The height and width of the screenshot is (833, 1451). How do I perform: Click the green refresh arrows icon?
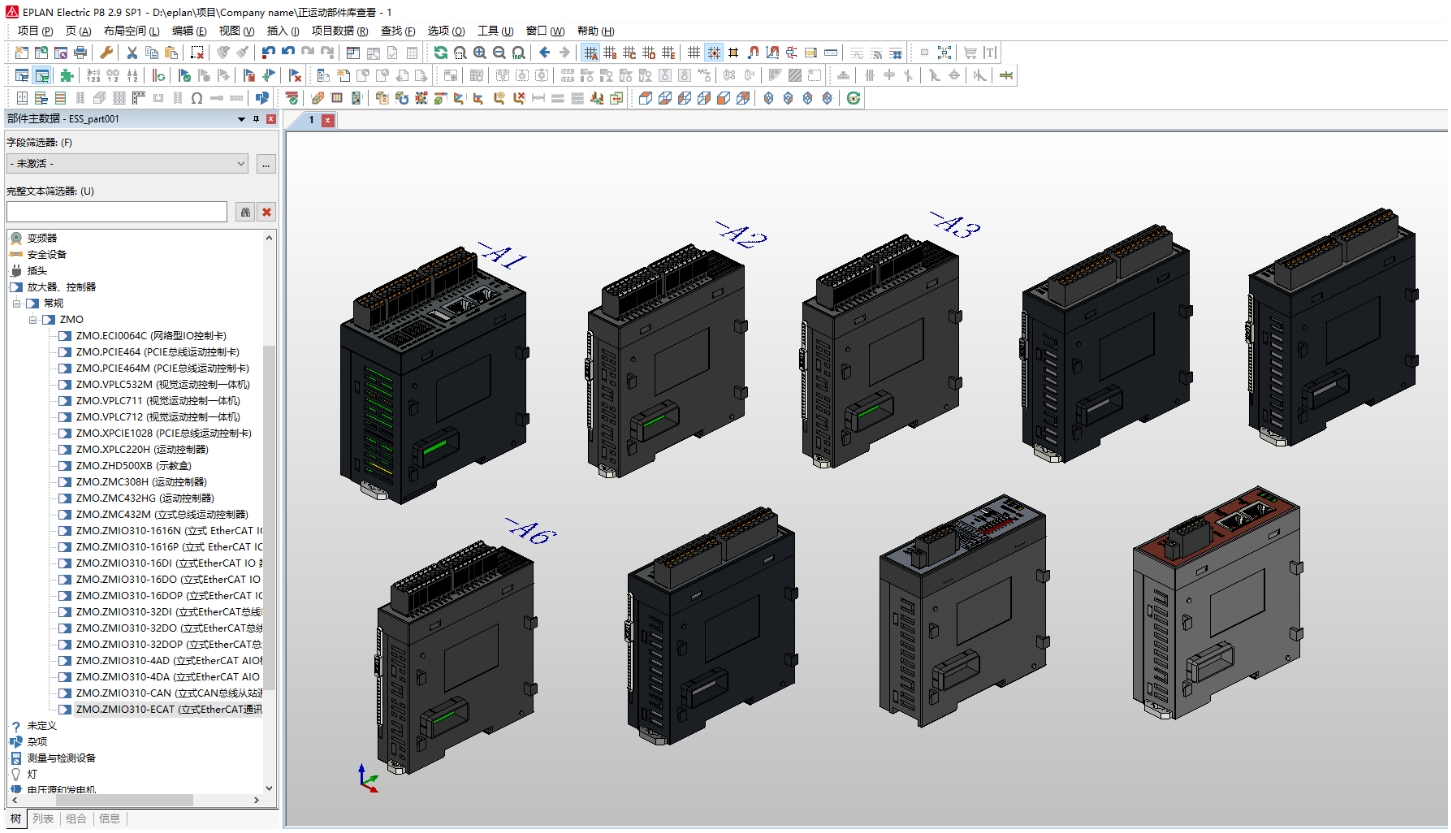click(441, 52)
